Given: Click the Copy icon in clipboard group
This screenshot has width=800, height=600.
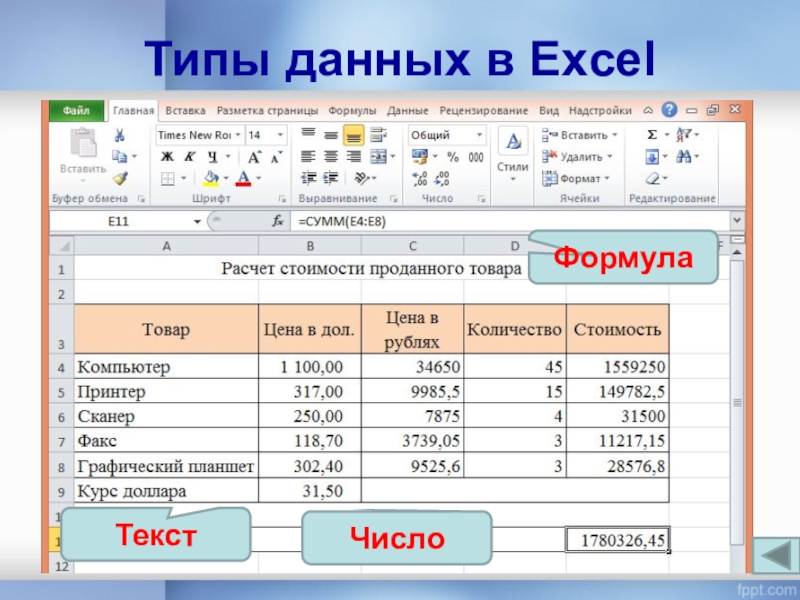Looking at the screenshot, I should [119, 156].
